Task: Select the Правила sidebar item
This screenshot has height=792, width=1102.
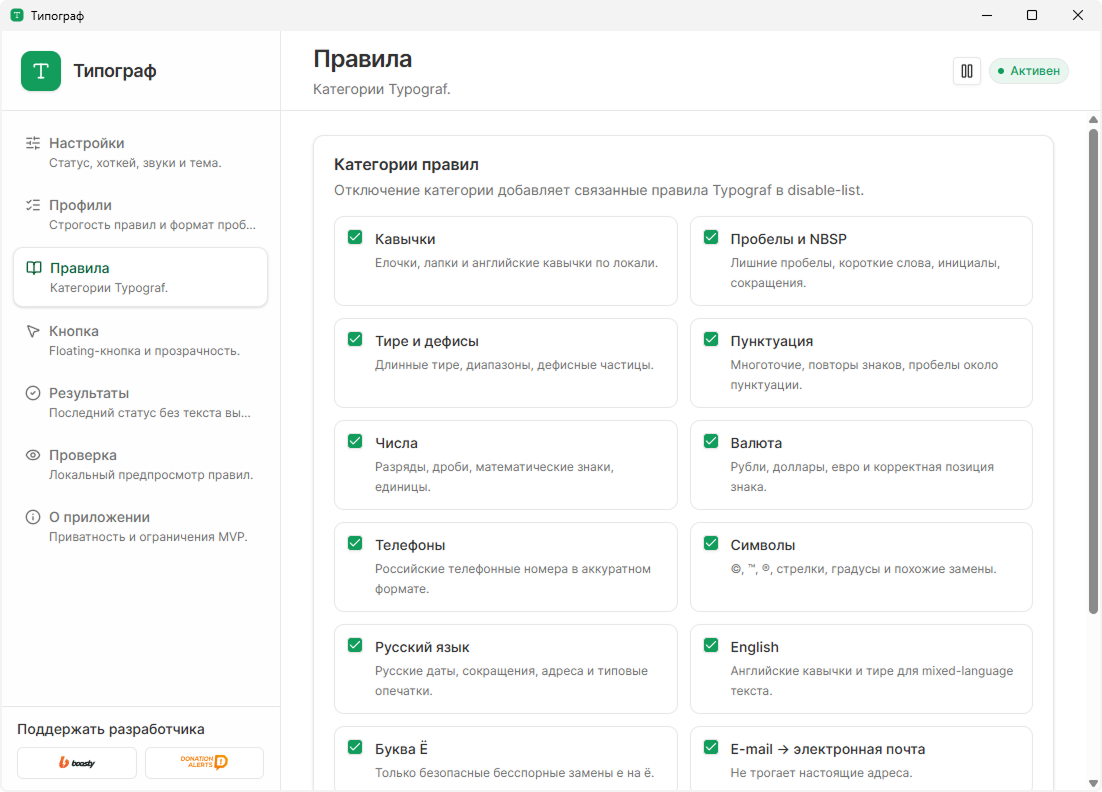Action: (x=141, y=277)
